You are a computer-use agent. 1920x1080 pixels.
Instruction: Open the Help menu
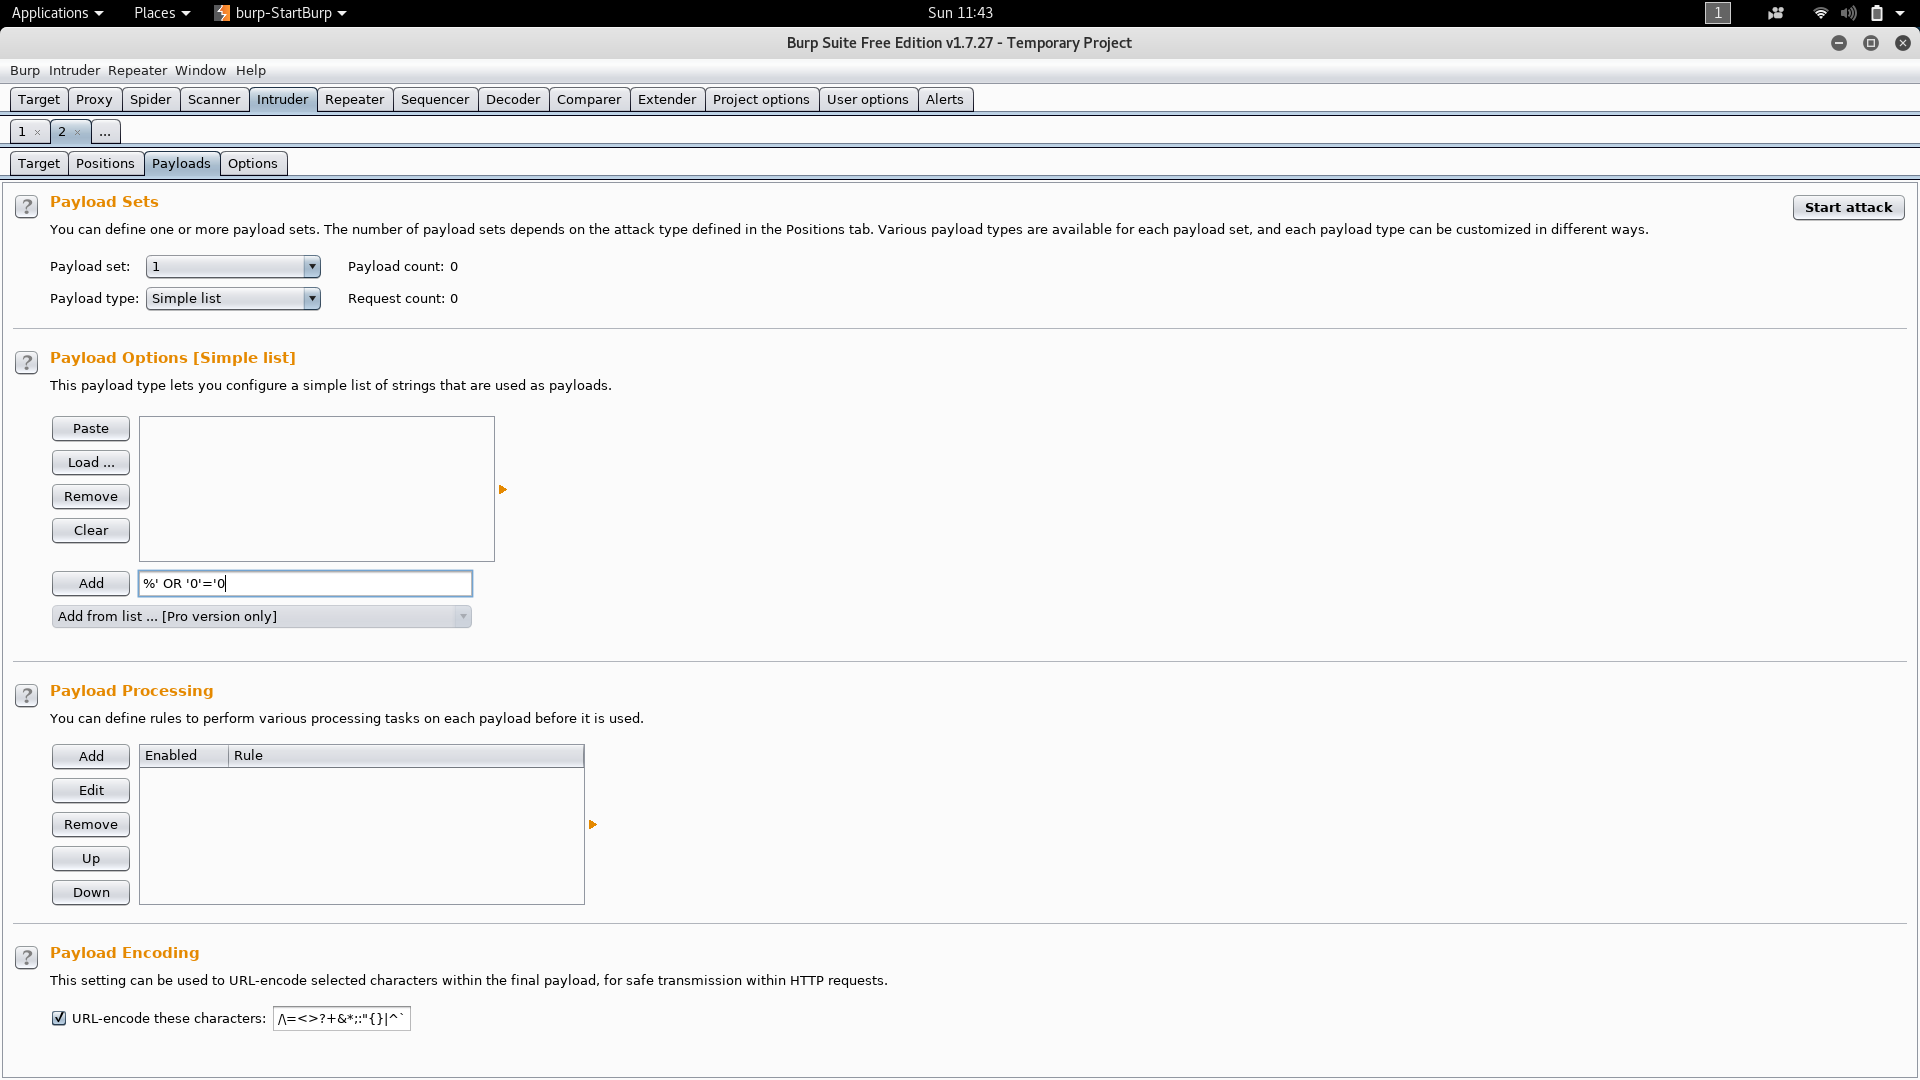click(251, 70)
